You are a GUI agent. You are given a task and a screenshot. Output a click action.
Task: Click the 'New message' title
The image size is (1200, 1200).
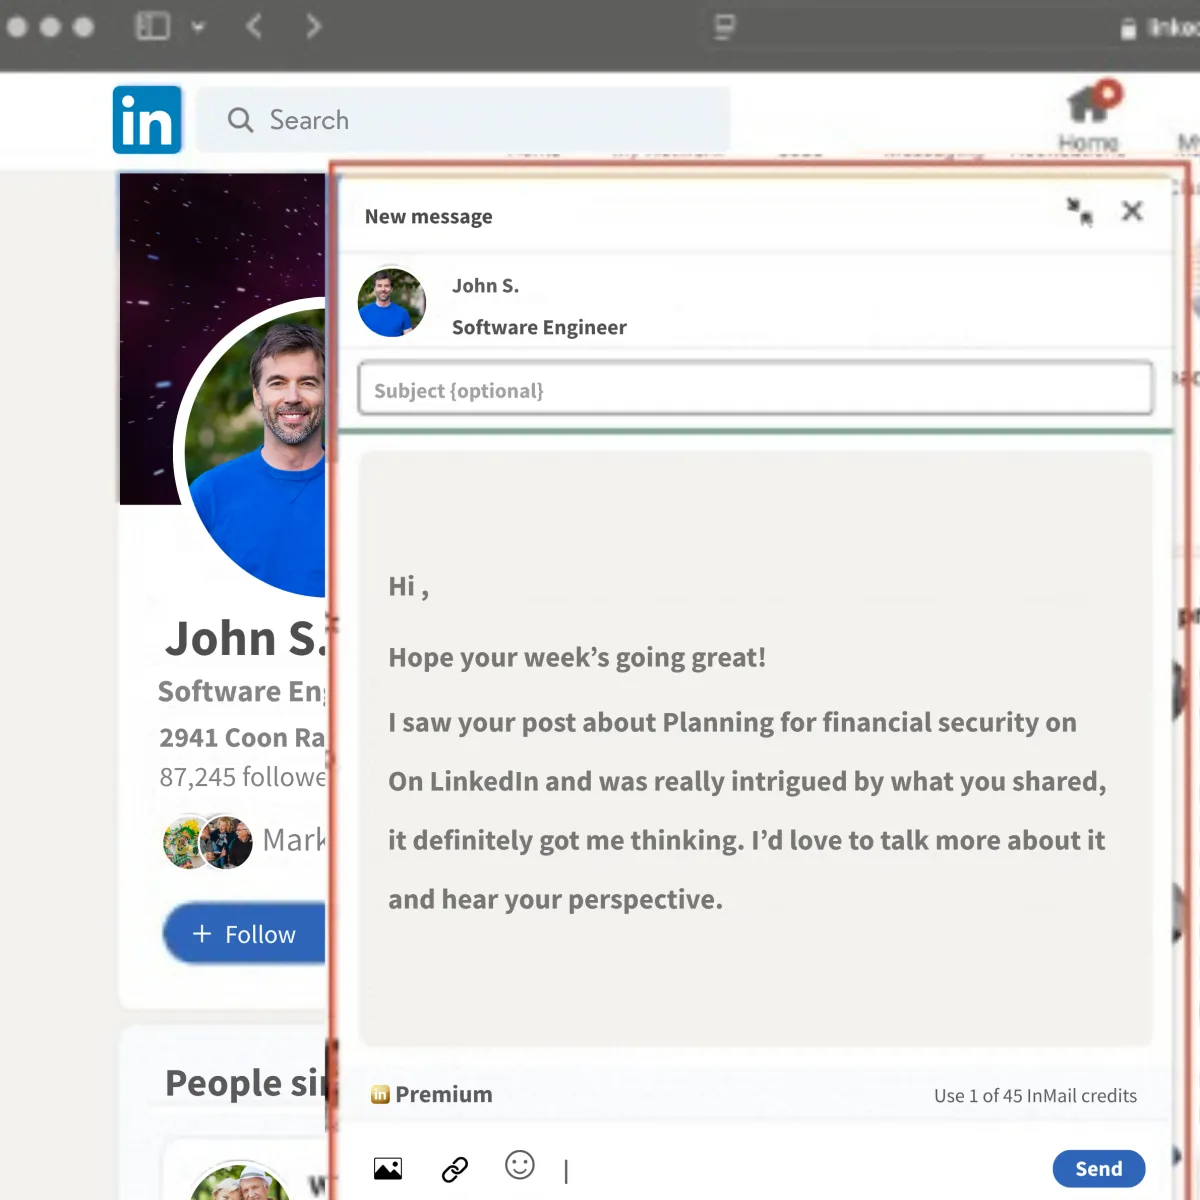(x=429, y=217)
